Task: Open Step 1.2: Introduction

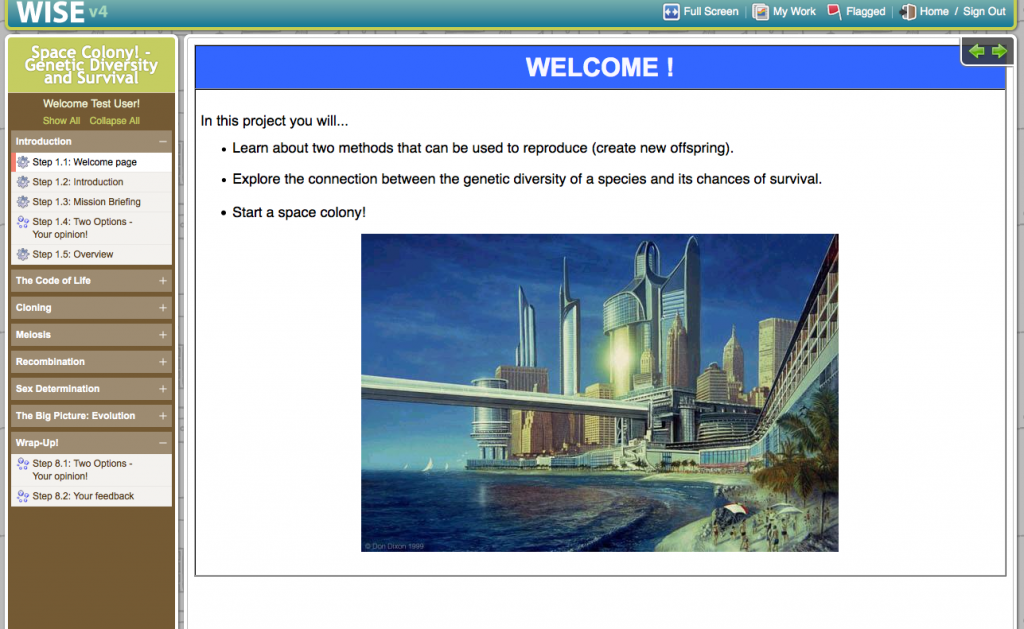Action: (91, 182)
